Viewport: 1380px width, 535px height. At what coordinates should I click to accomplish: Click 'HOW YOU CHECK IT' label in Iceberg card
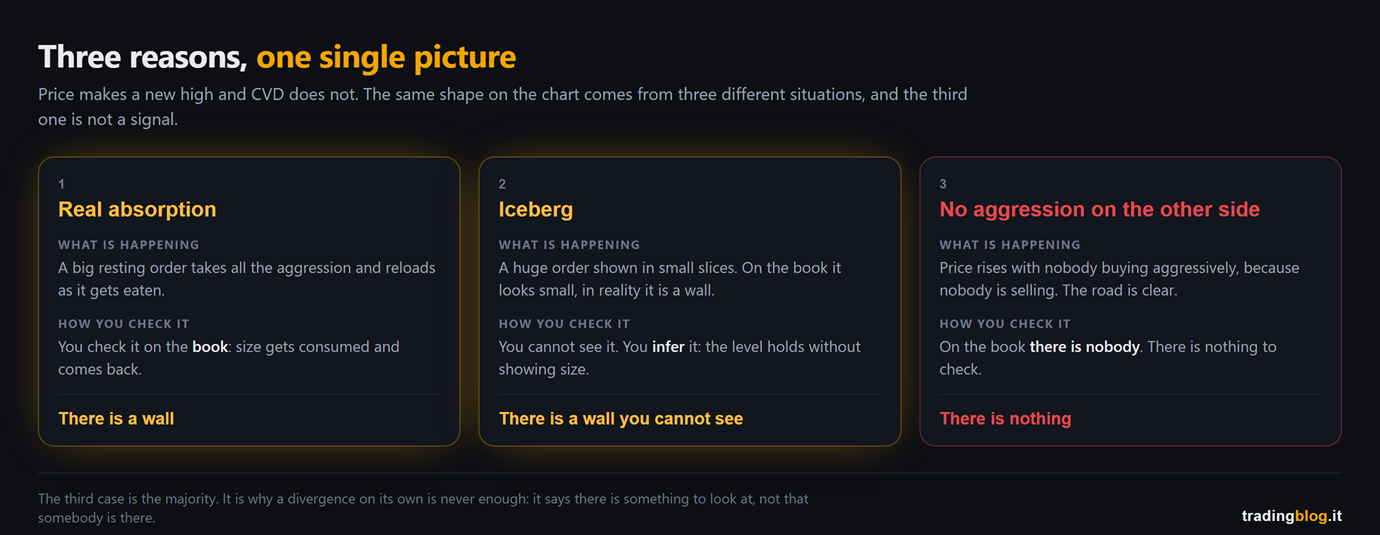[564, 324]
